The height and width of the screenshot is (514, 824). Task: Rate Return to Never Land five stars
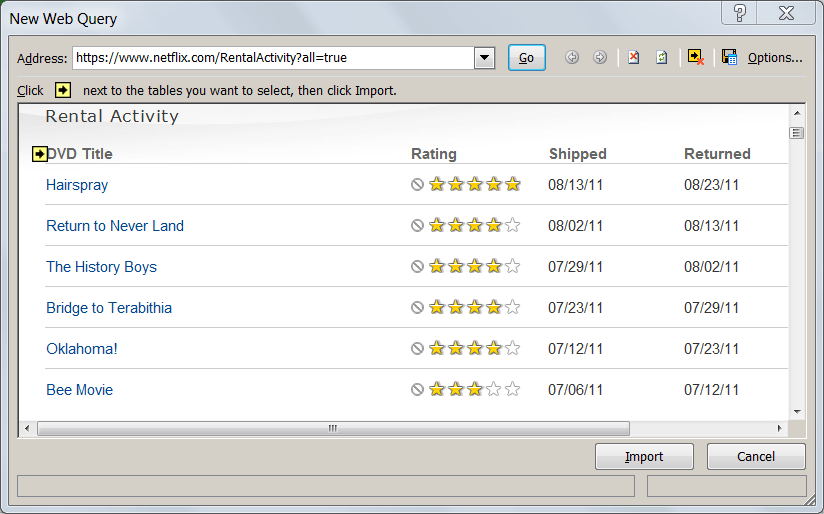coord(512,225)
